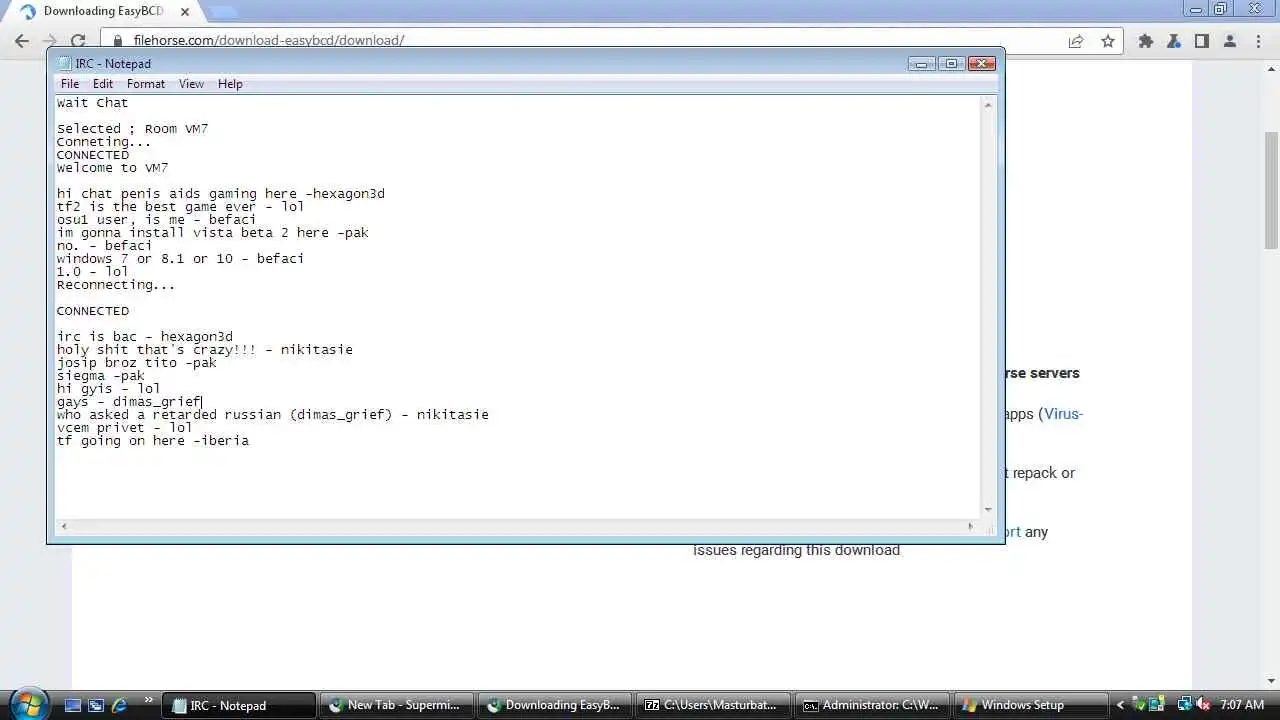1280x720 pixels.
Task: Click Switch between windows quick launch icon
Action: [96, 705]
